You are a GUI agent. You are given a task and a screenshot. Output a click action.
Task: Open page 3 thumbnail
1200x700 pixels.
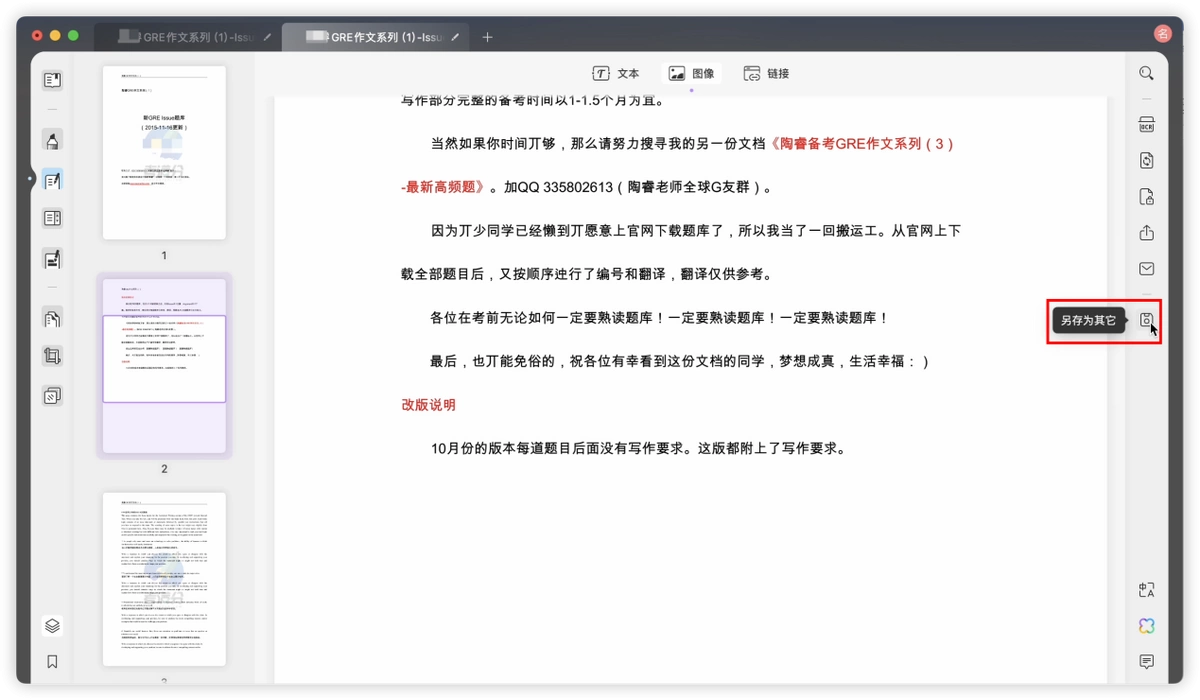[164, 579]
